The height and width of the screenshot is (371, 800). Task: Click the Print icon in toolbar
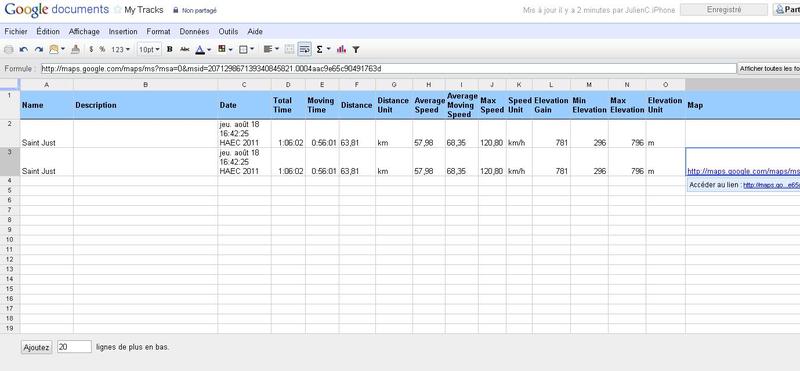[x=9, y=50]
